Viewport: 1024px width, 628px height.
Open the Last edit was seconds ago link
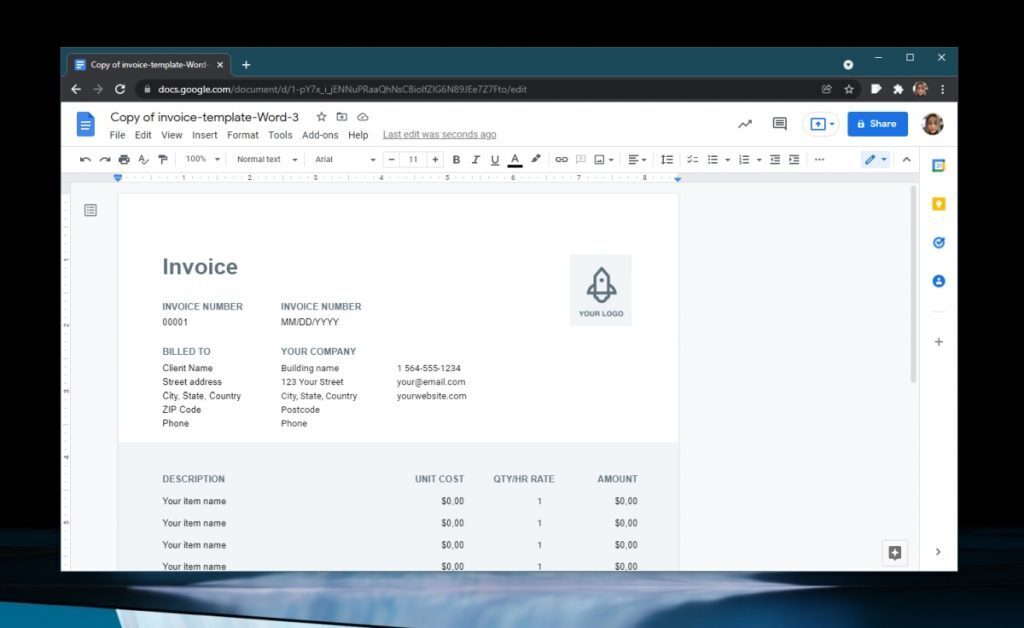coord(438,134)
